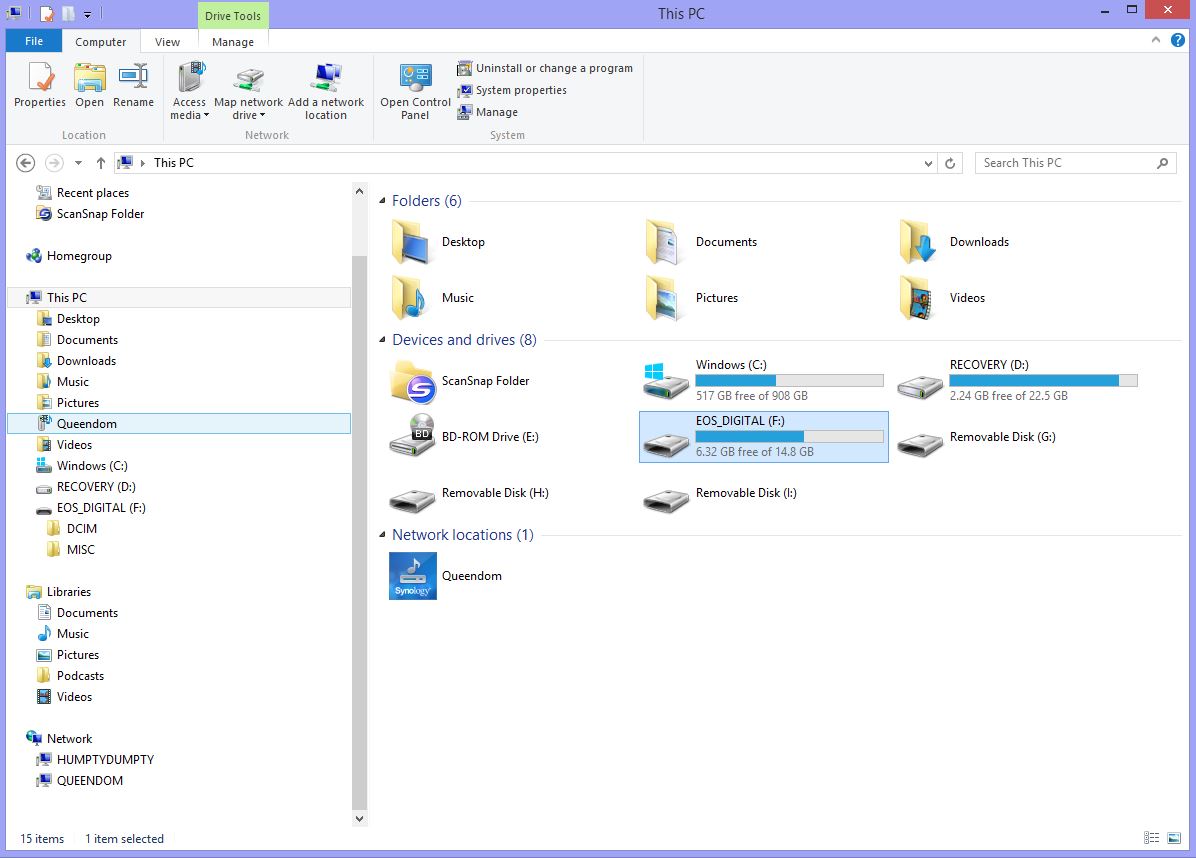Click the Forward navigation arrow
The height and width of the screenshot is (858, 1196).
[x=53, y=162]
